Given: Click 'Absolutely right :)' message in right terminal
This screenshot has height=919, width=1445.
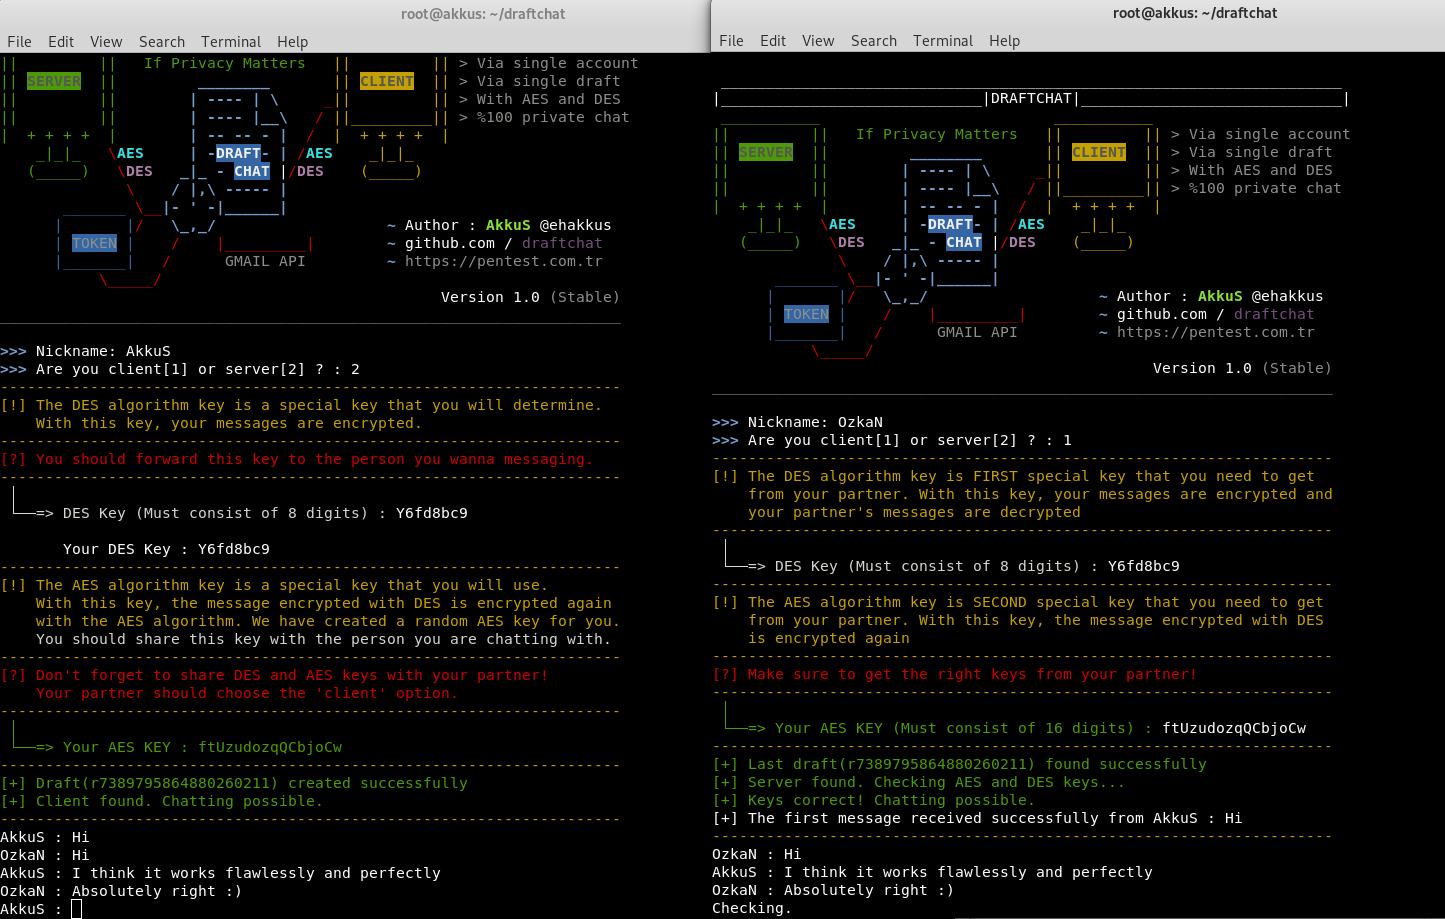Looking at the screenshot, I should [x=869, y=890].
